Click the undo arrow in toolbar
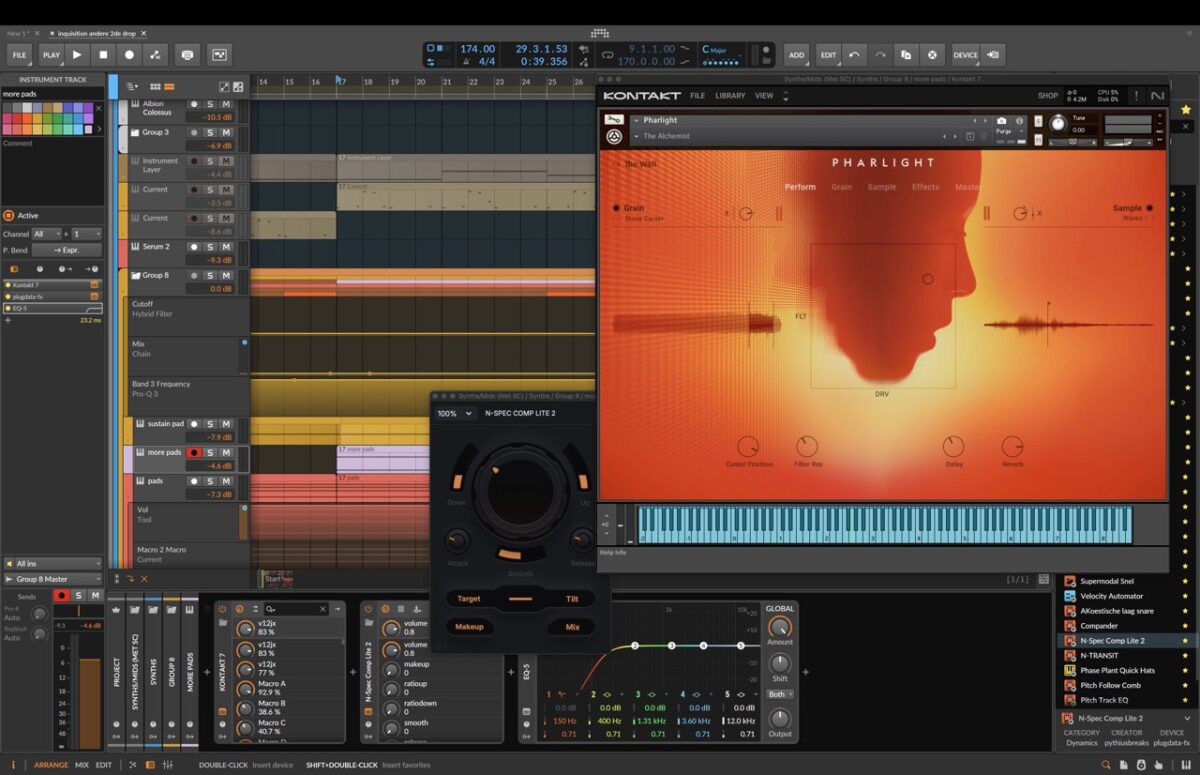Screen dimensions: 1200x775 (853, 55)
